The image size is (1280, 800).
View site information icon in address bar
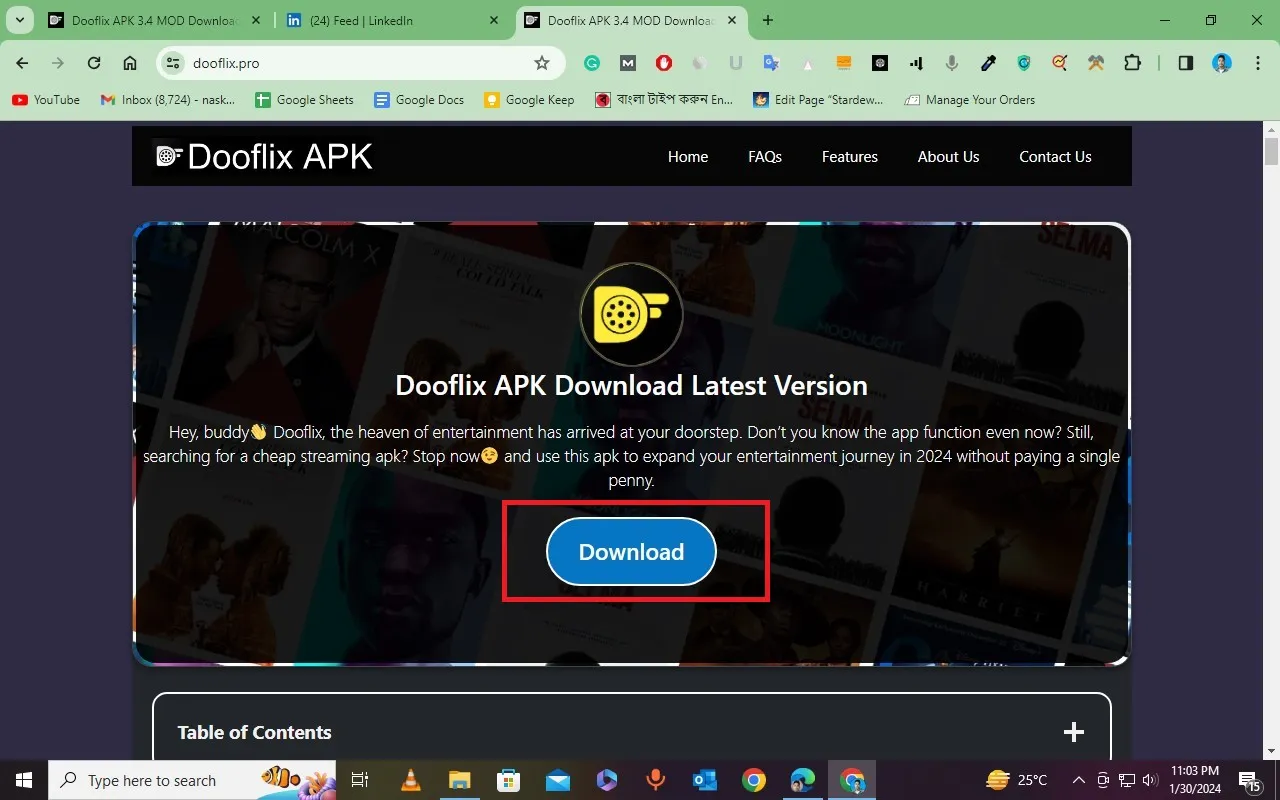point(173,63)
